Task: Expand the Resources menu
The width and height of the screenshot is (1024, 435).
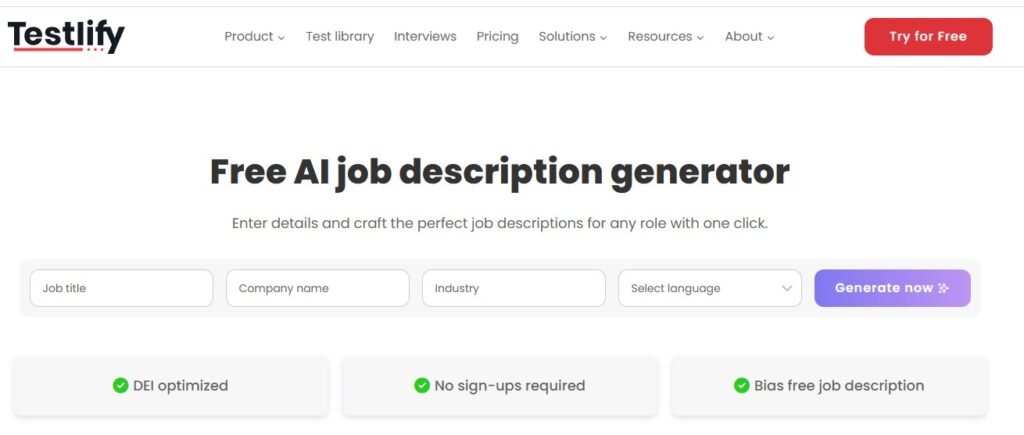Action: pos(665,37)
